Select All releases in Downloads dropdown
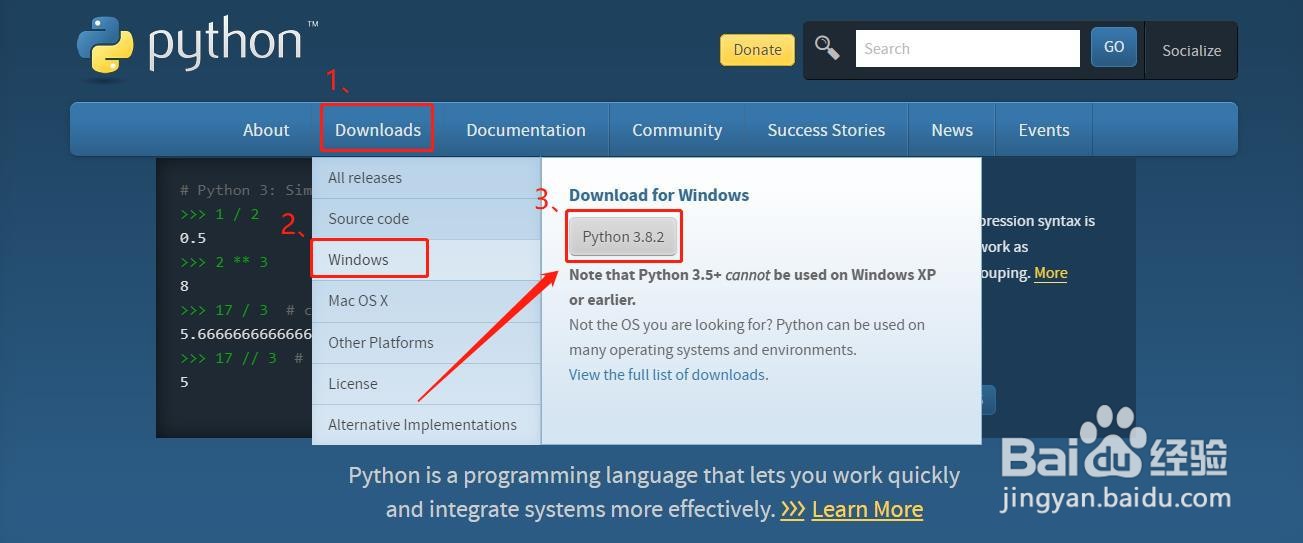The image size is (1303, 543). pyautogui.click(x=427, y=178)
